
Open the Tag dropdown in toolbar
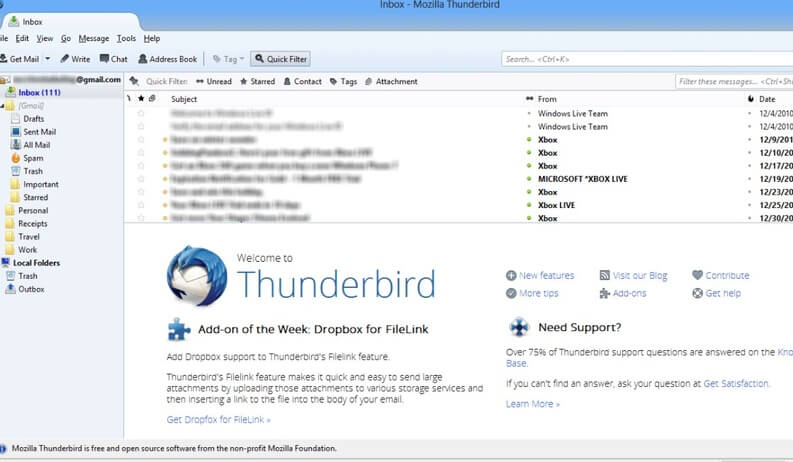[229, 59]
